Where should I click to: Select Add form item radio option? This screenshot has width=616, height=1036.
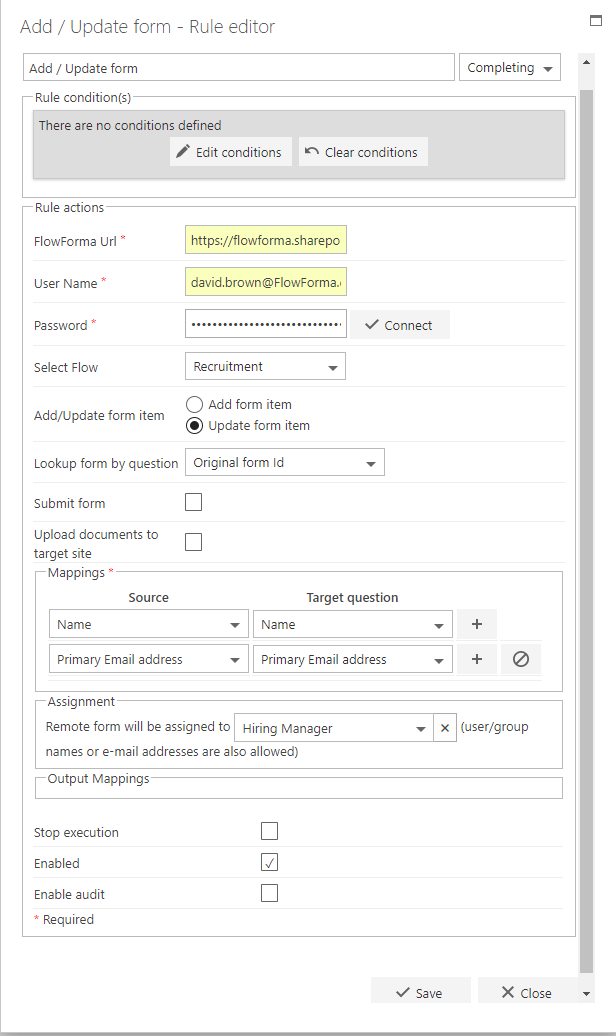pyautogui.click(x=194, y=404)
